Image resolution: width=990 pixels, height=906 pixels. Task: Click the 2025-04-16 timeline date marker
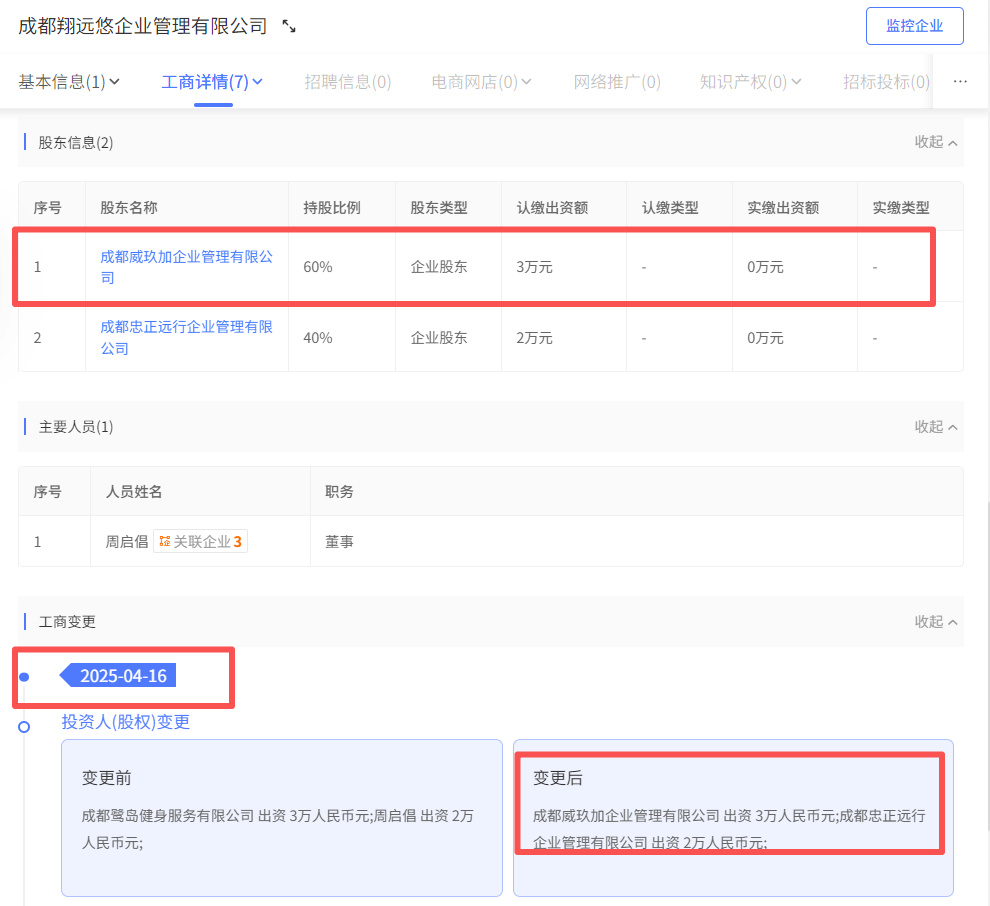(123, 676)
